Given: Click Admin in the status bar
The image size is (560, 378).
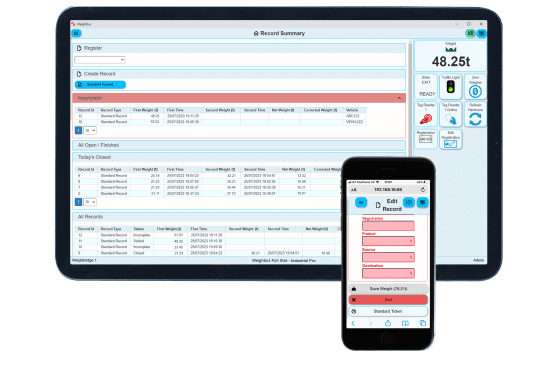Looking at the screenshot, I should click(478, 260).
